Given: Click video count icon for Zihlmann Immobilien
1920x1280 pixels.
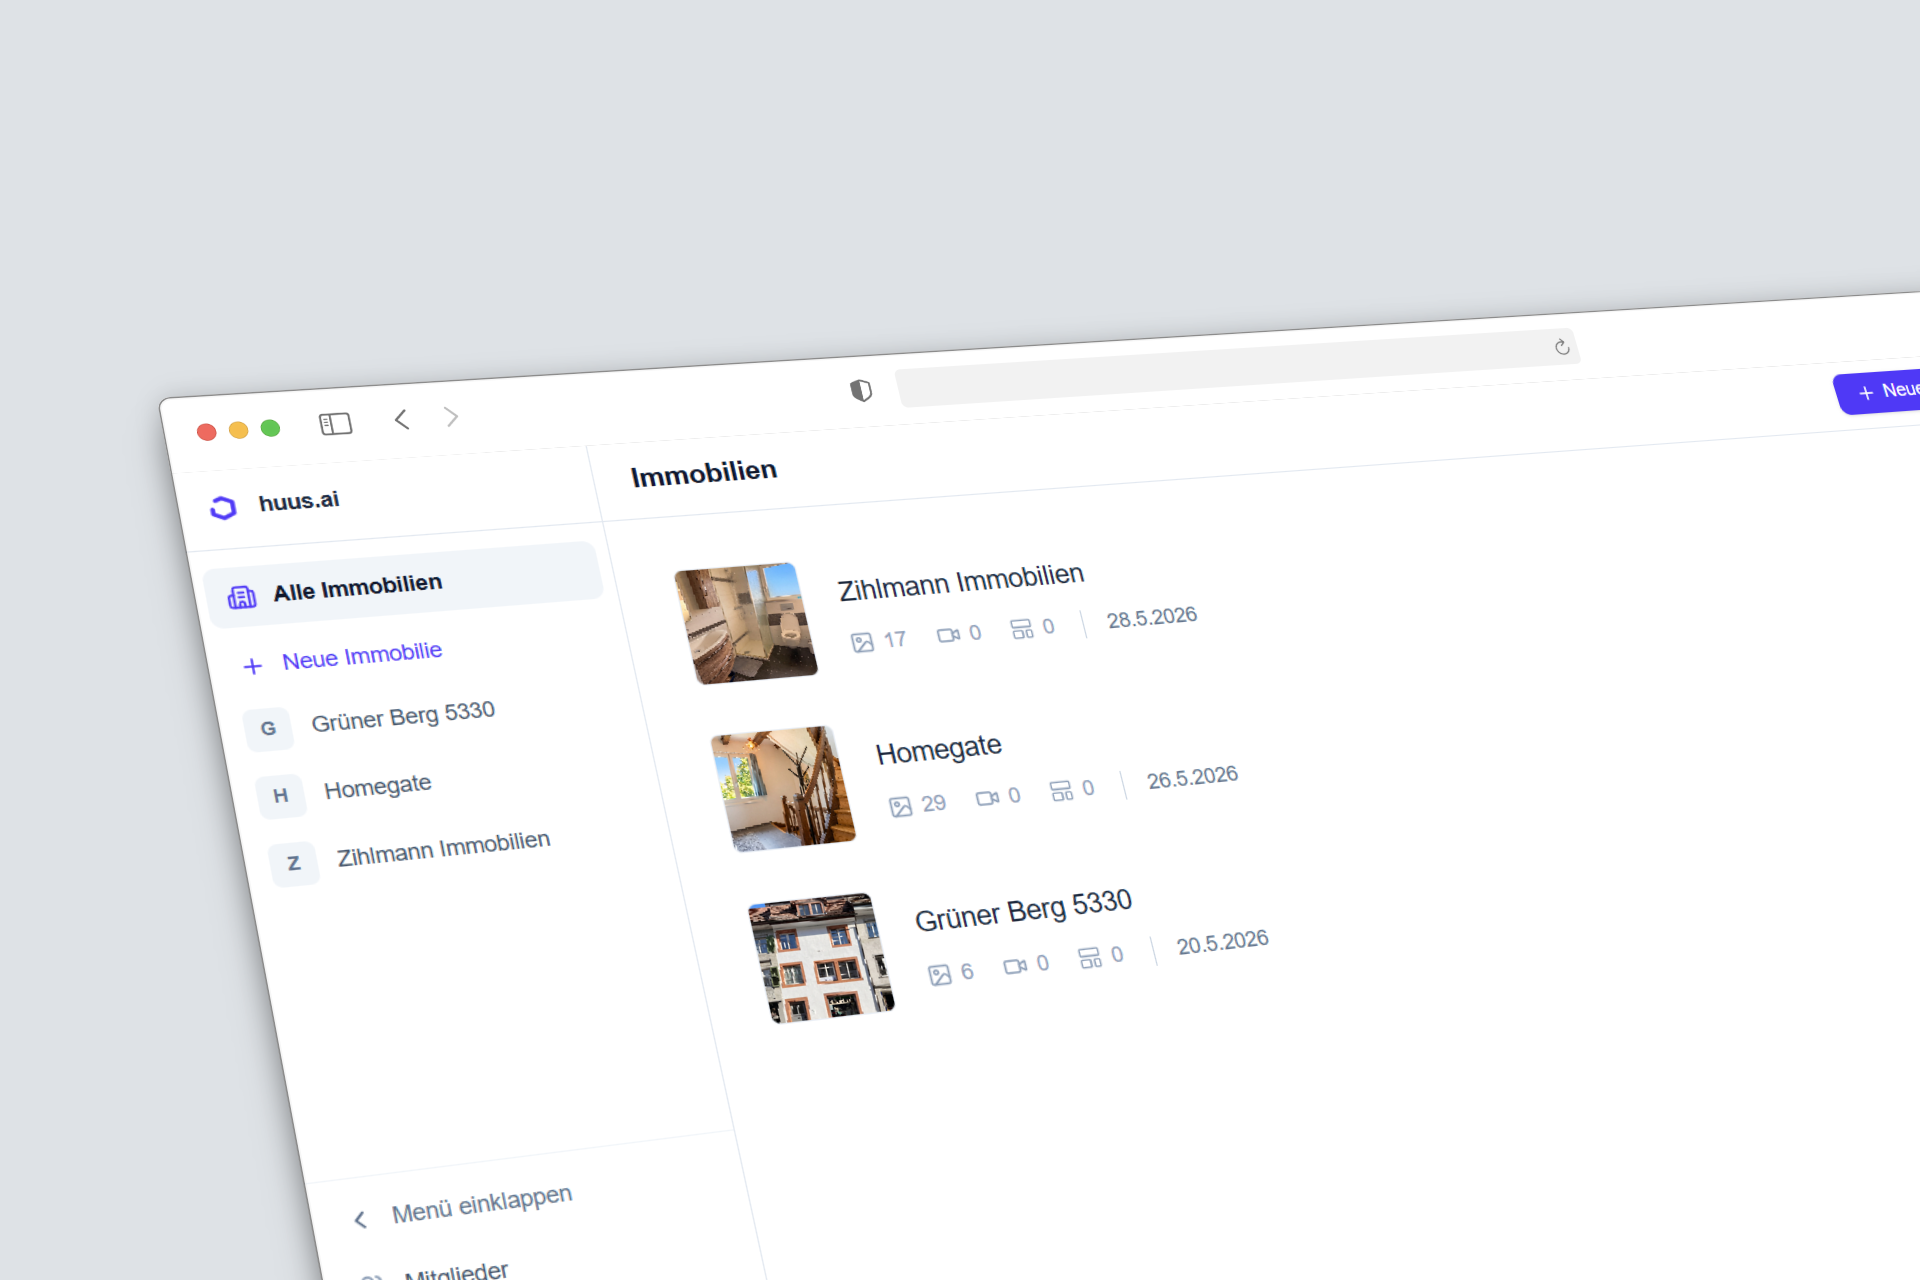Looking at the screenshot, I should 948,635.
